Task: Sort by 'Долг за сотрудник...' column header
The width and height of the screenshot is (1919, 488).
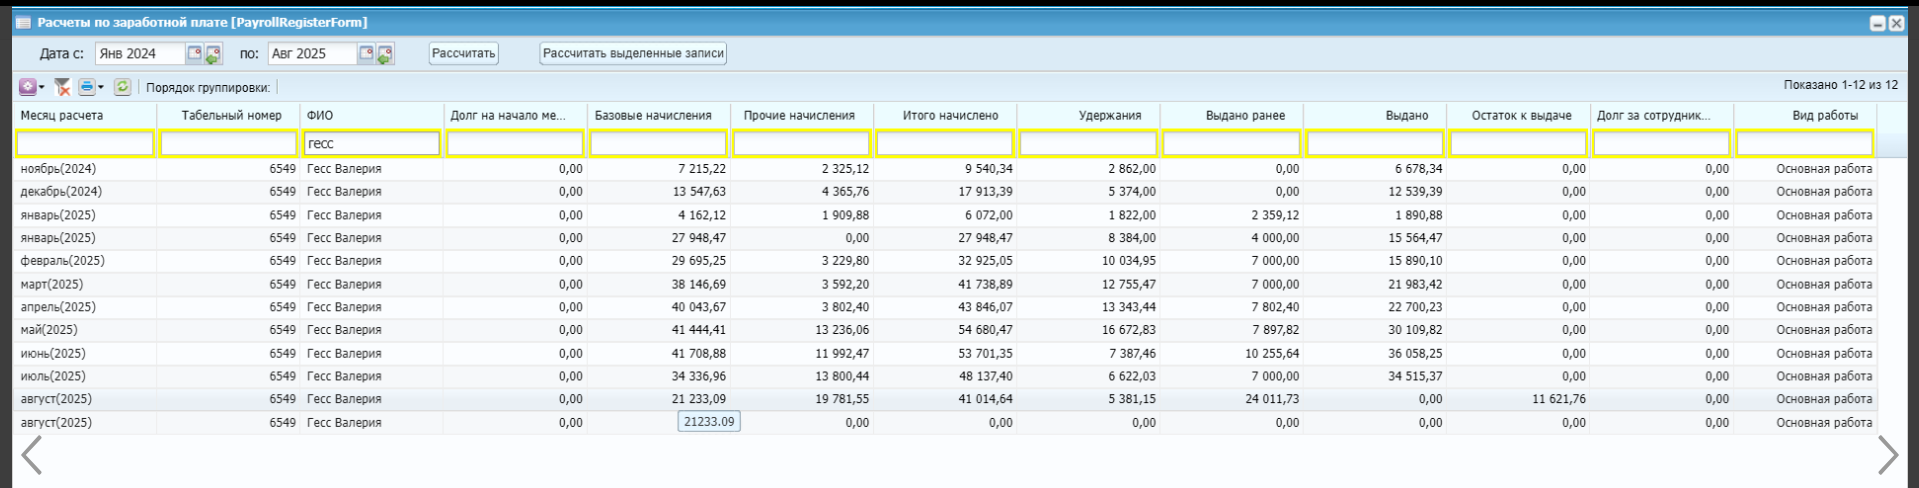Action: point(1662,116)
